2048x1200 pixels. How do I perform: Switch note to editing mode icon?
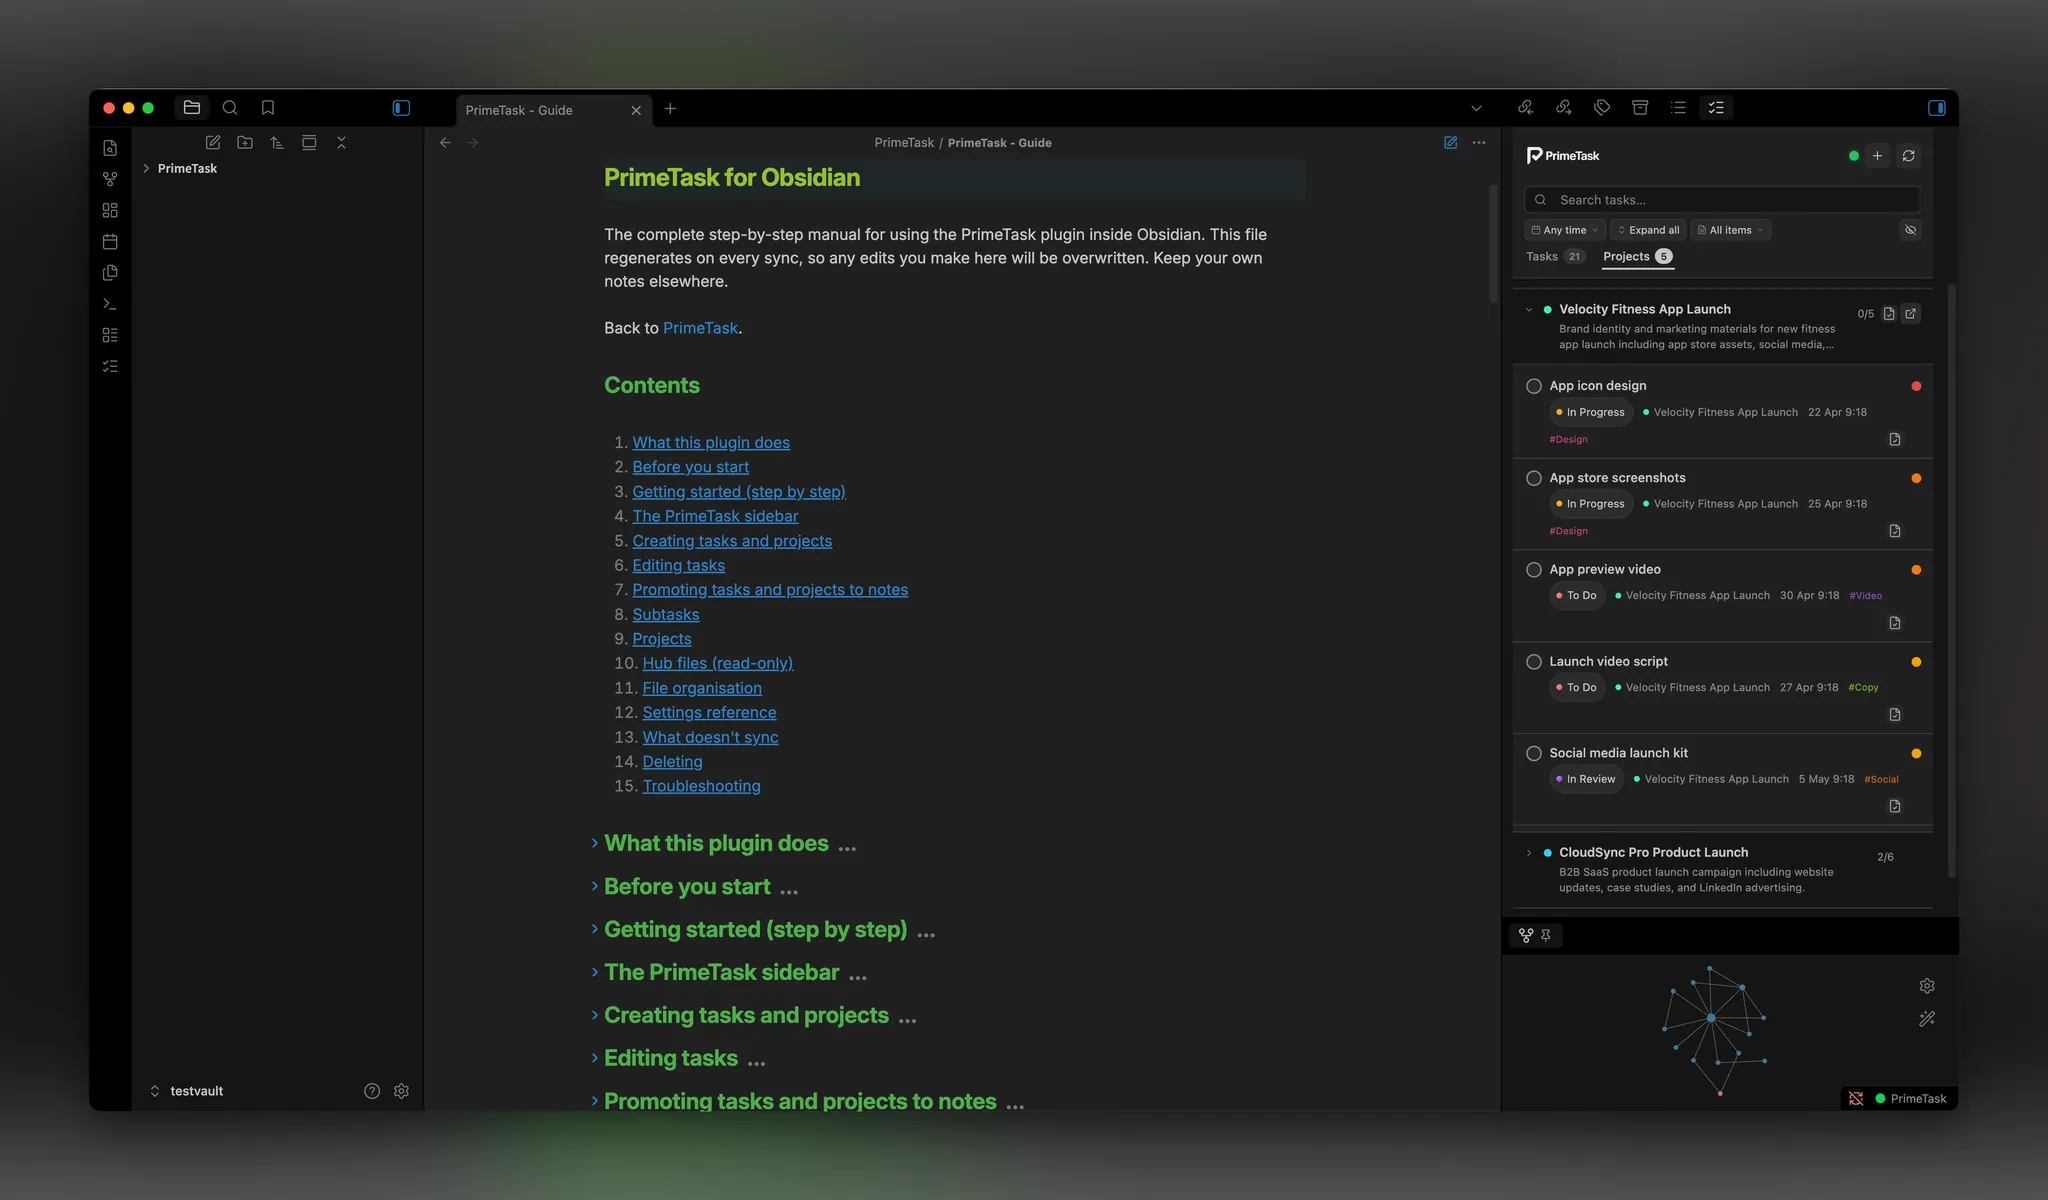[x=1450, y=143]
